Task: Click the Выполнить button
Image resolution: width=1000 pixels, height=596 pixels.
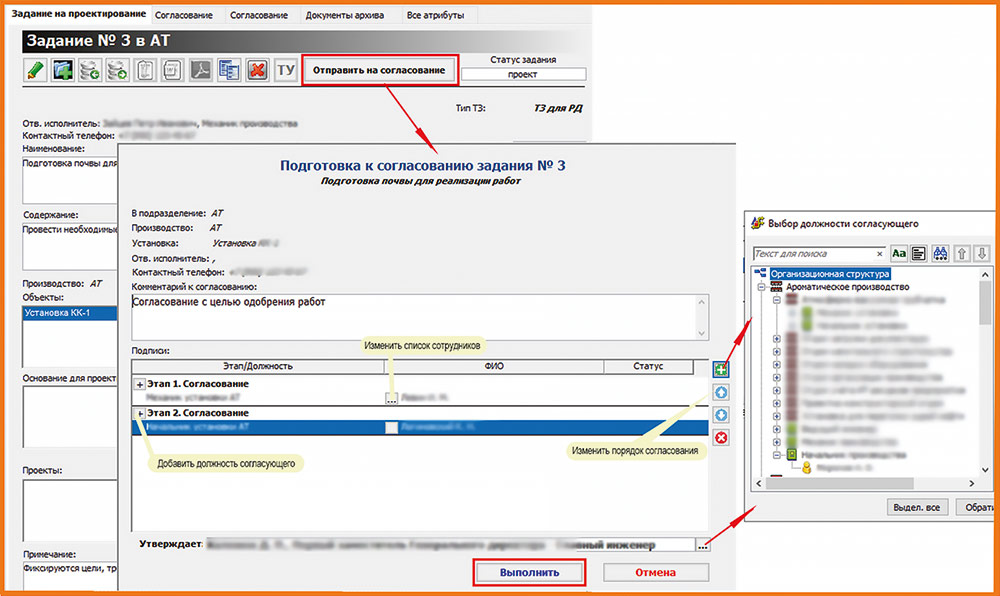Action: click(x=528, y=573)
